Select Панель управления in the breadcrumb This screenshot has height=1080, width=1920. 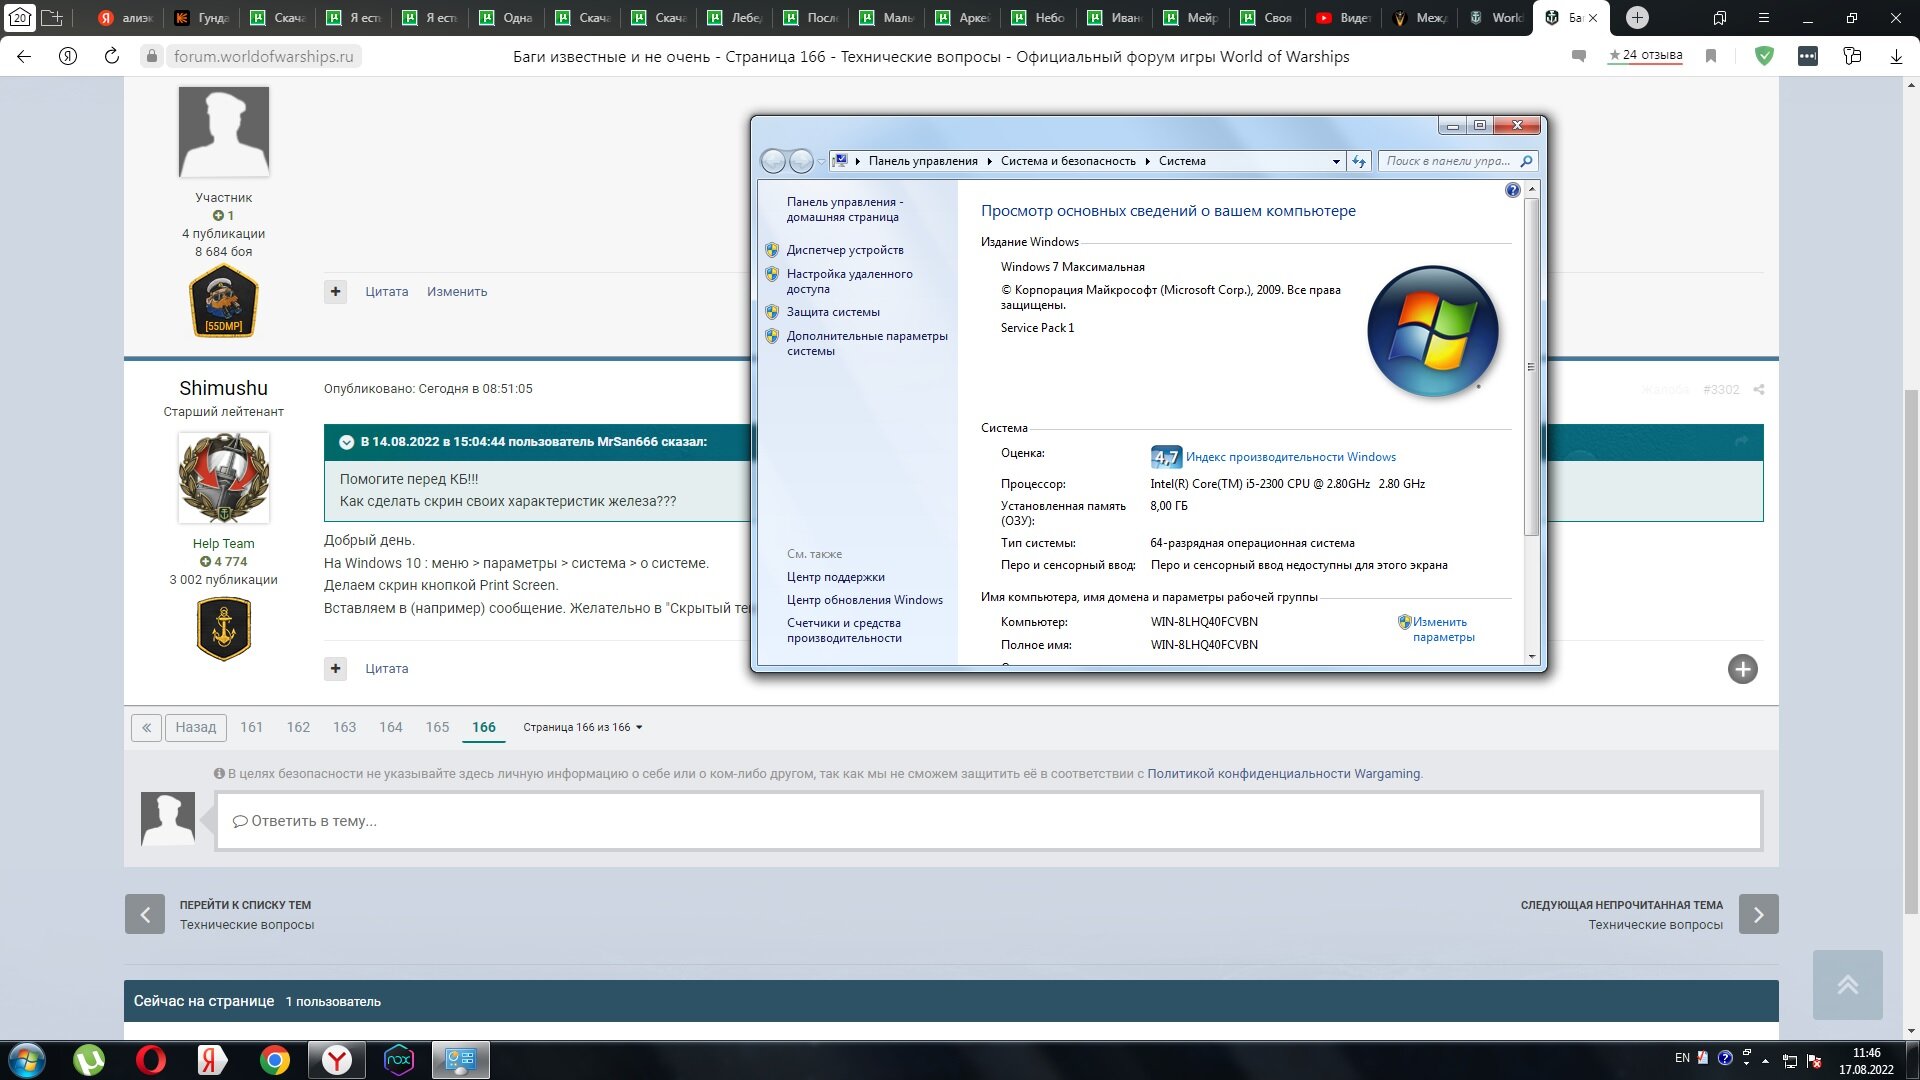click(x=923, y=161)
